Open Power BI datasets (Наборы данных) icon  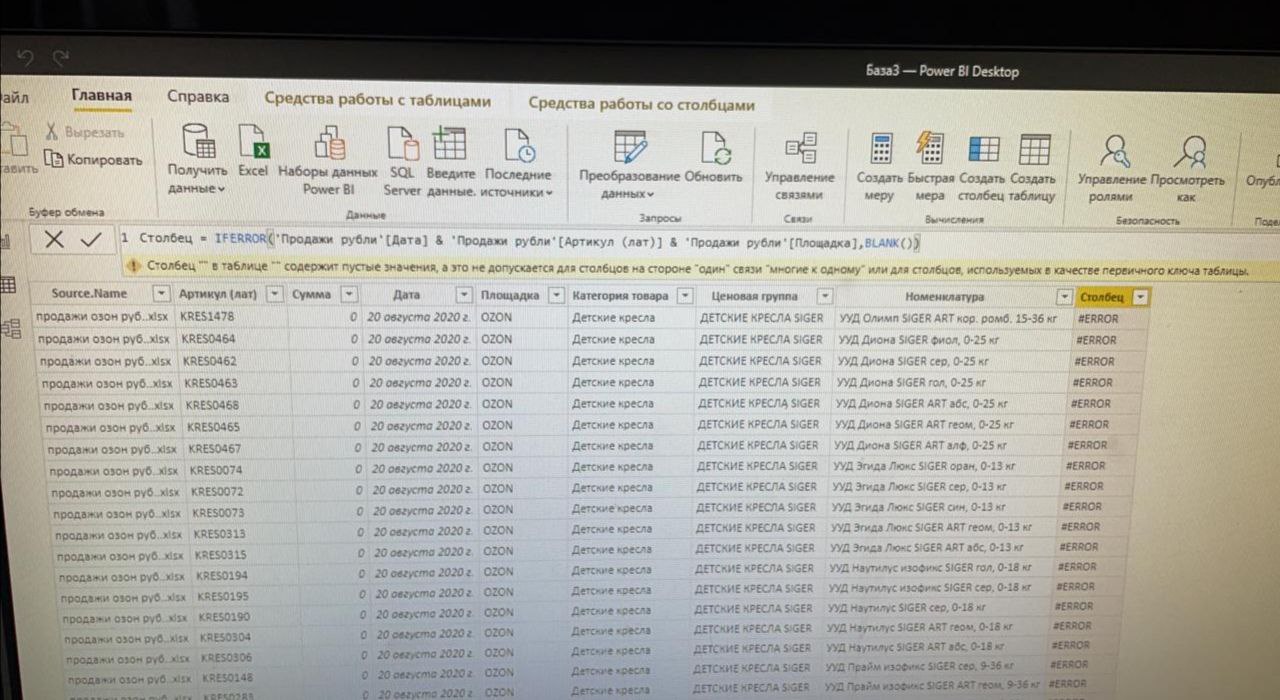[x=328, y=145]
